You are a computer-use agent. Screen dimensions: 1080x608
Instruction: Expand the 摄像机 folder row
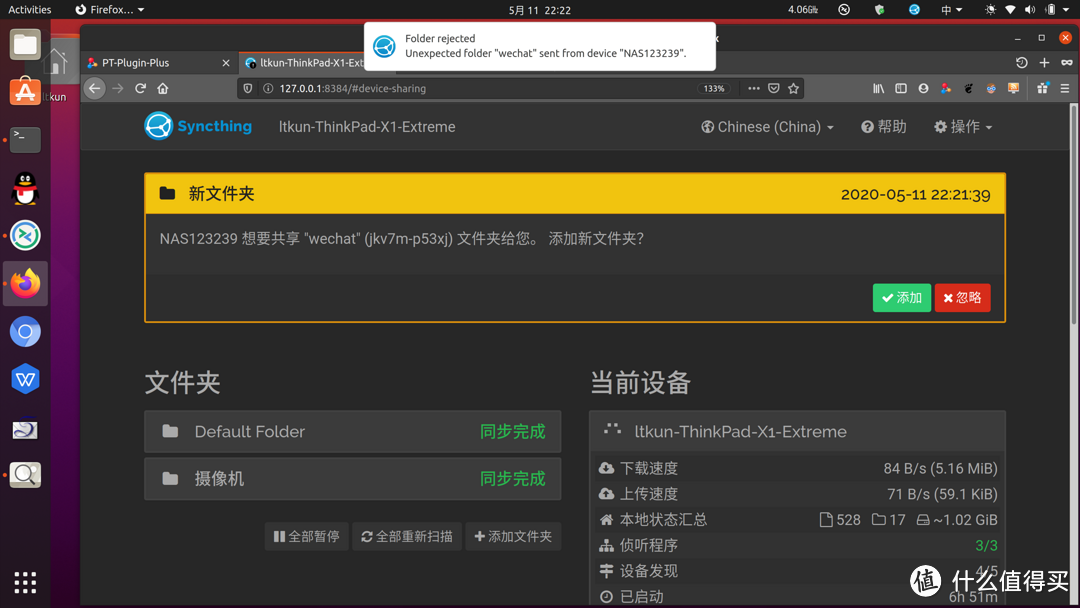(353, 479)
